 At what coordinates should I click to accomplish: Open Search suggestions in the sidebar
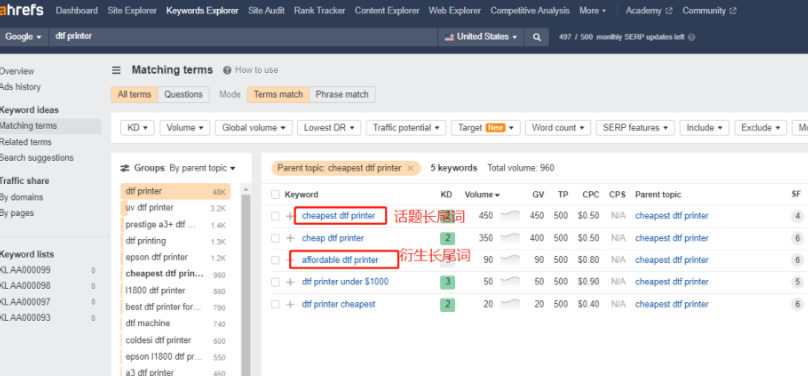(x=37, y=158)
